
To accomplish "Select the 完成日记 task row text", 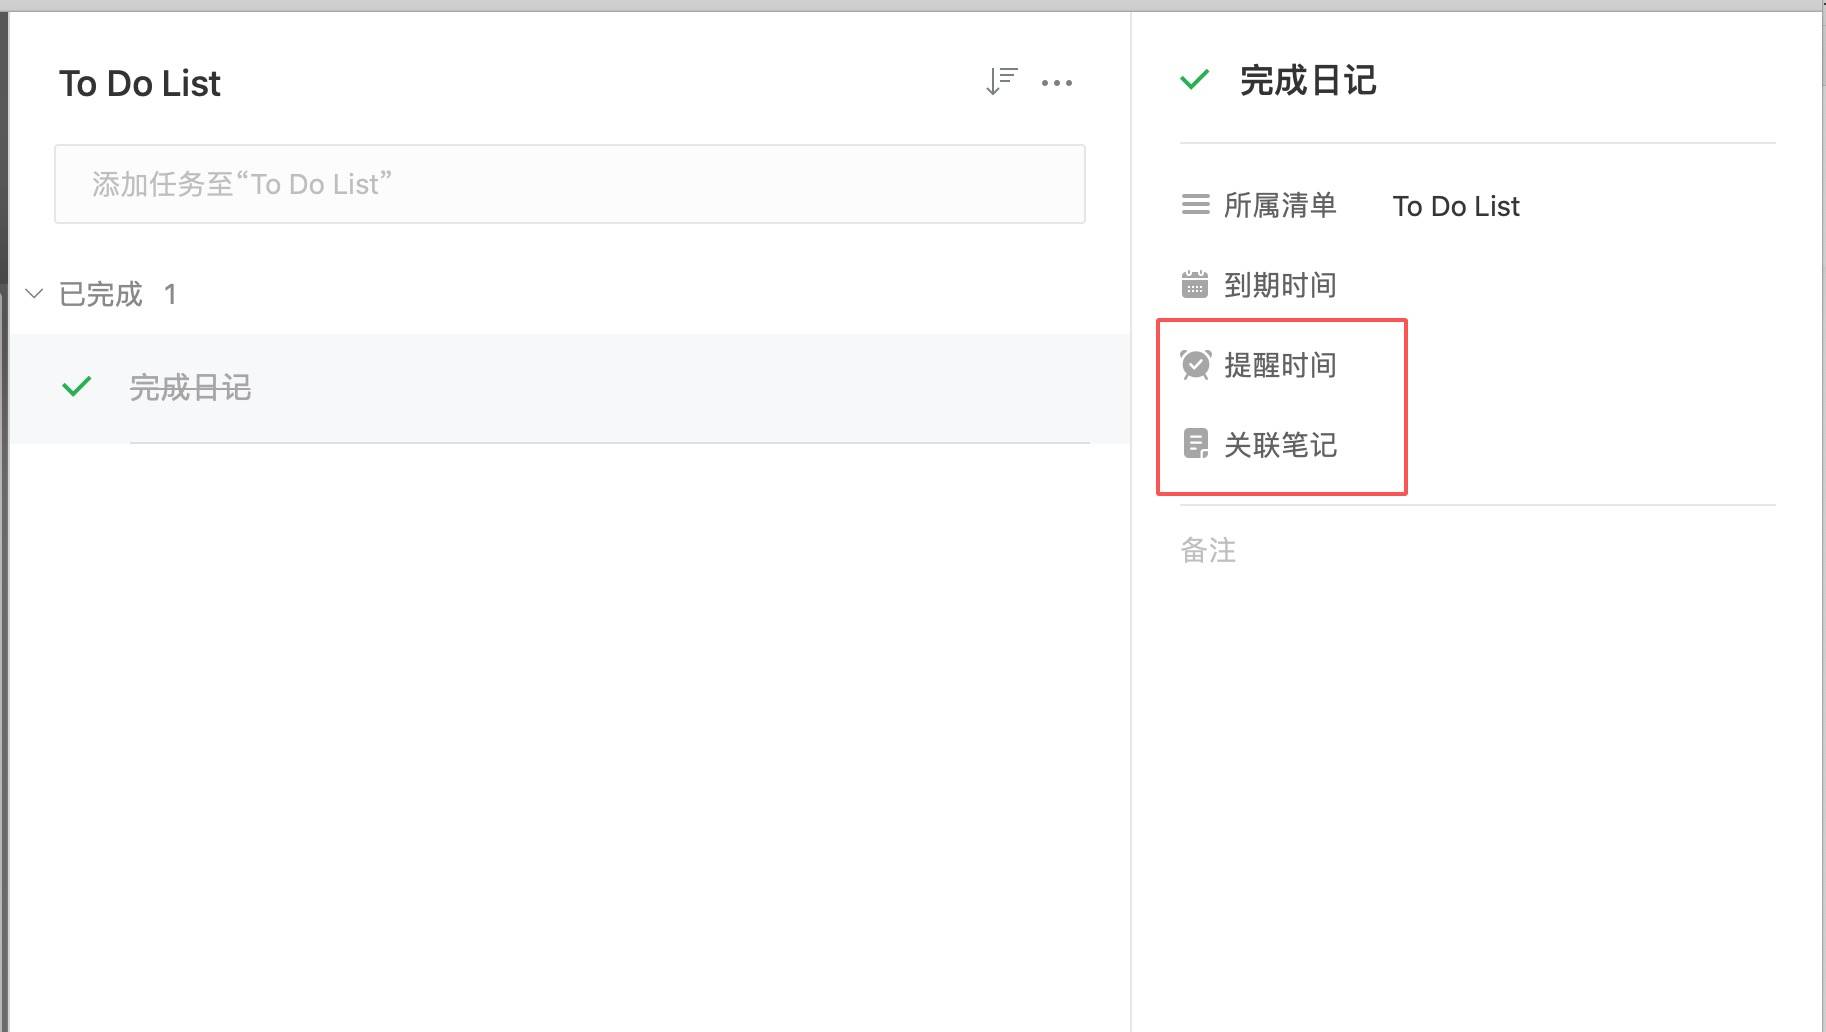I will tap(190, 387).
